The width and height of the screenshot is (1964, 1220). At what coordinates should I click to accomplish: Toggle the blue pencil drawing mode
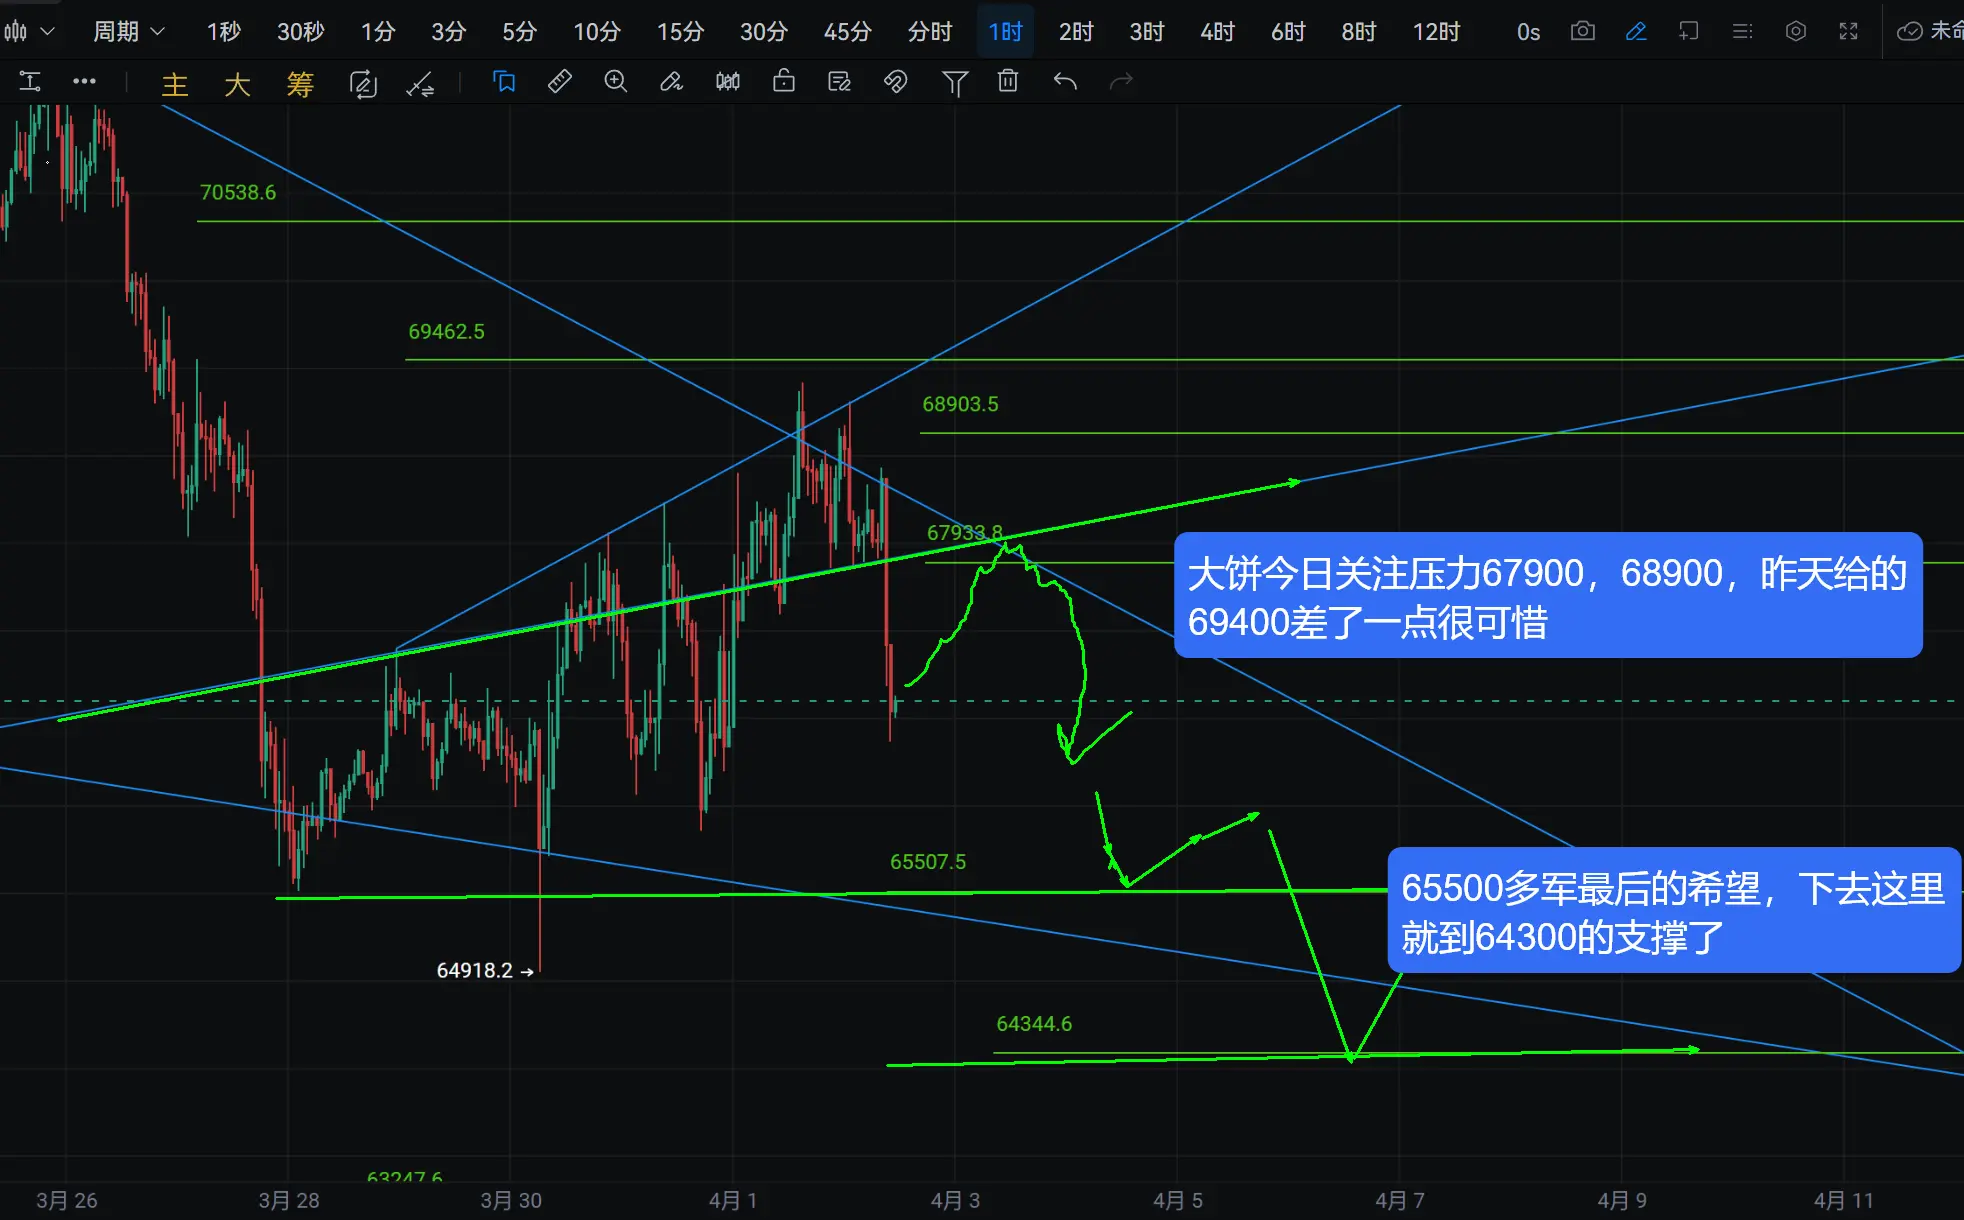click(x=1636, y=31)
